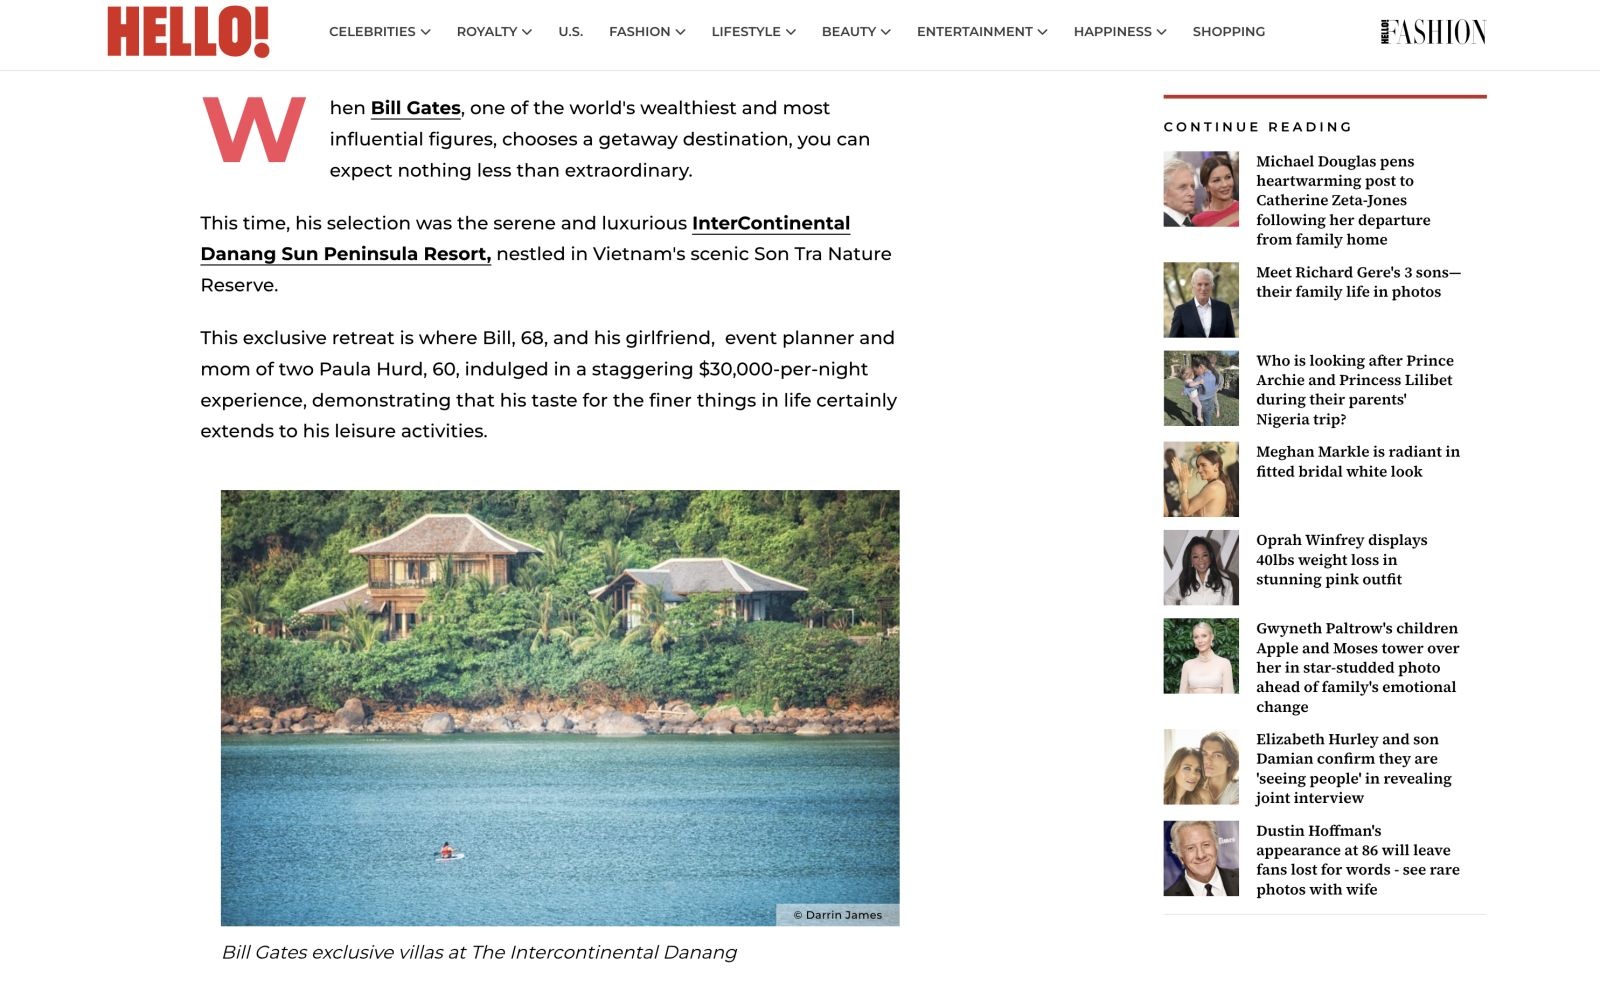The image size is (1600, 992).
Task: Open the Richard Gere's 3 sons headline
Action: point(1358,282)
